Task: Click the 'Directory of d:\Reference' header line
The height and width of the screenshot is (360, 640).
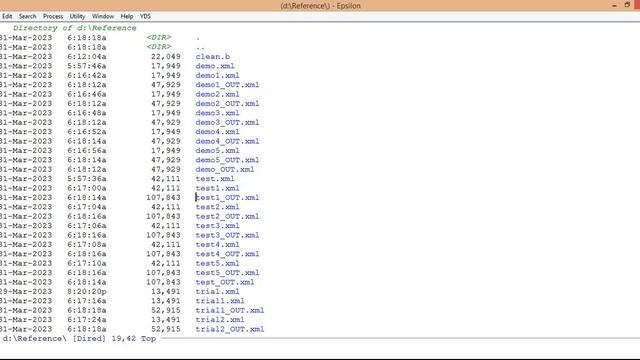Action: [x=75, y=28]
